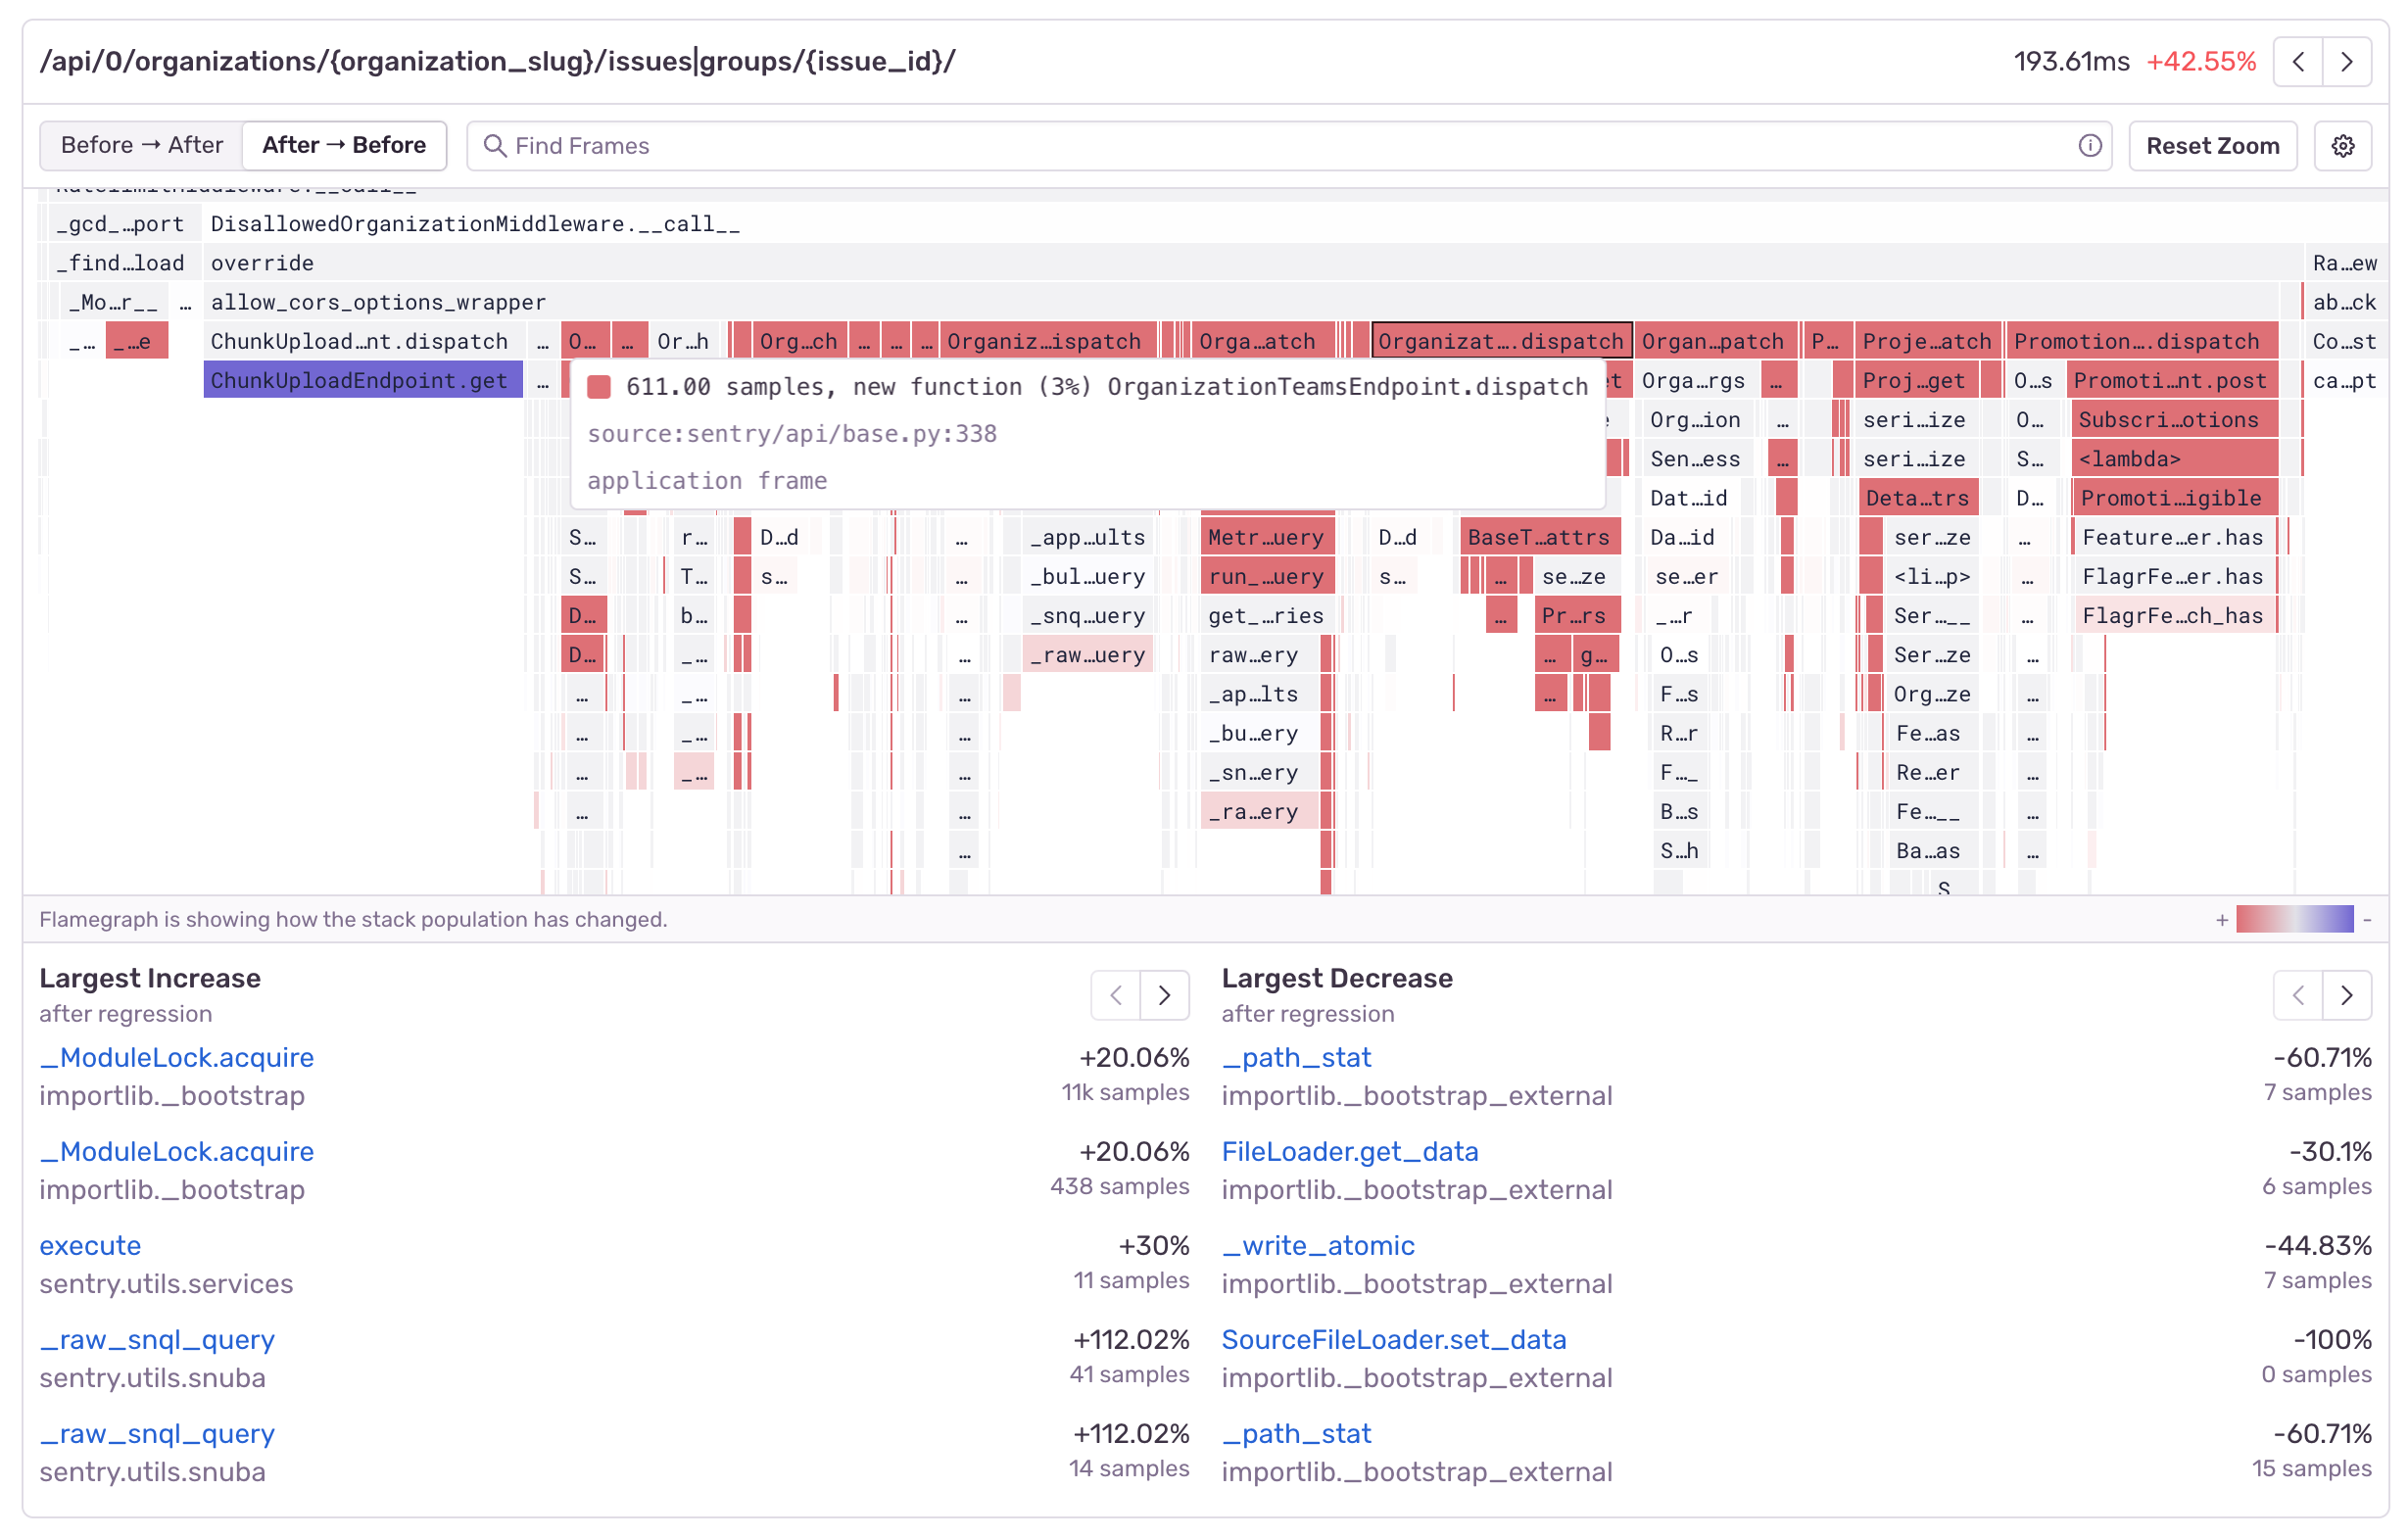Switch to Before → After view

click(142, 146)
